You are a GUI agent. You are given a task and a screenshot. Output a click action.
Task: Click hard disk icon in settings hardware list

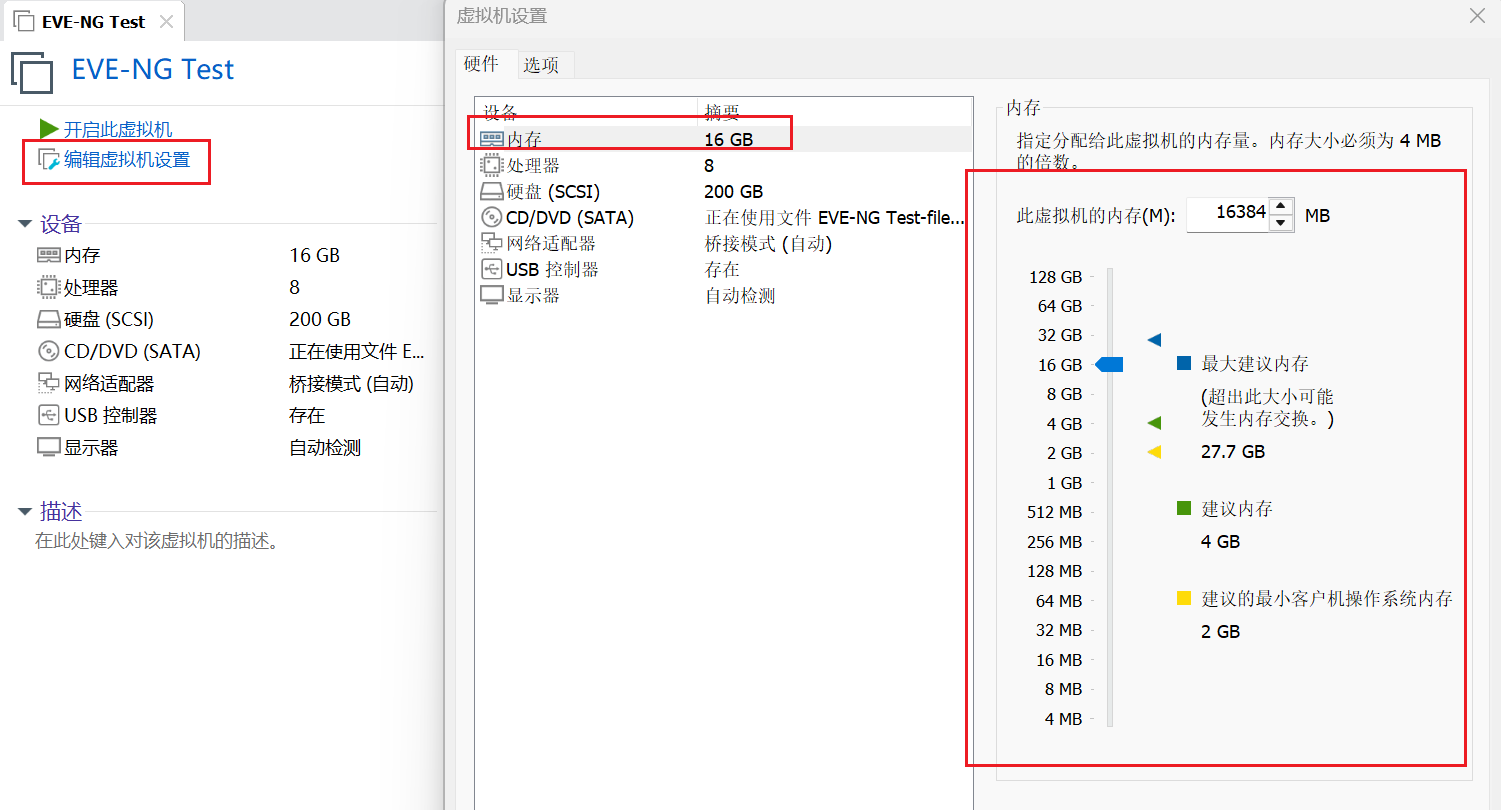click(492, 191)
